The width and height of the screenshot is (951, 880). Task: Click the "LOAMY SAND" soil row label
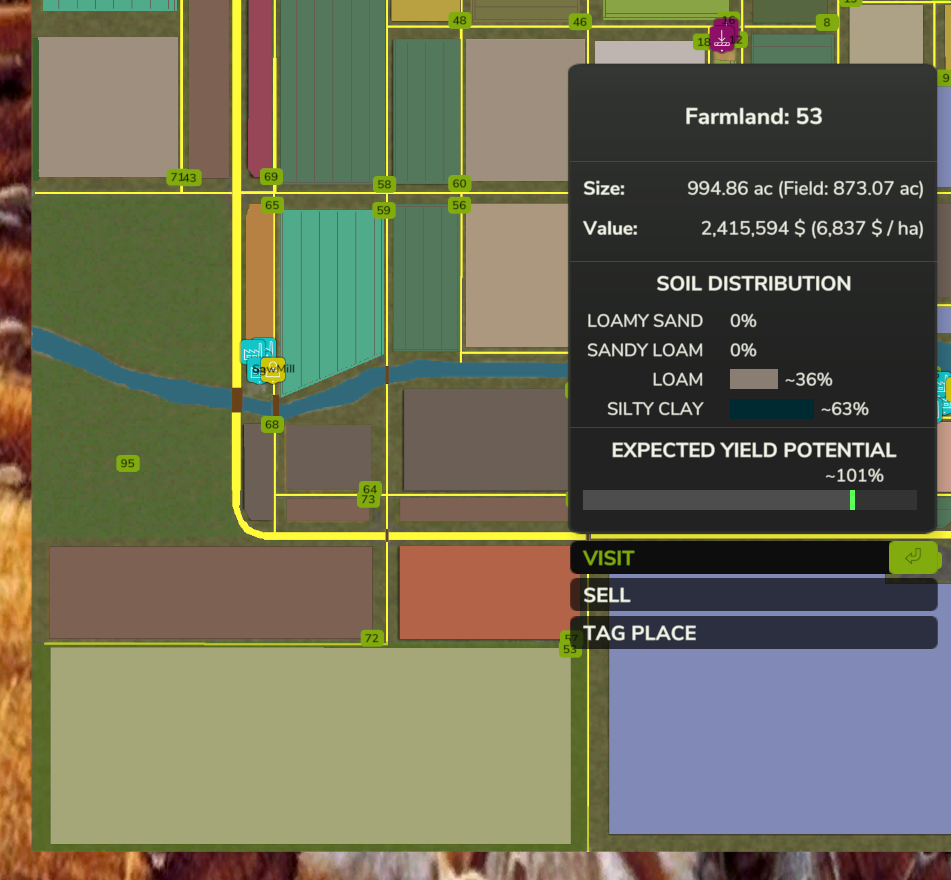point(645,321)
